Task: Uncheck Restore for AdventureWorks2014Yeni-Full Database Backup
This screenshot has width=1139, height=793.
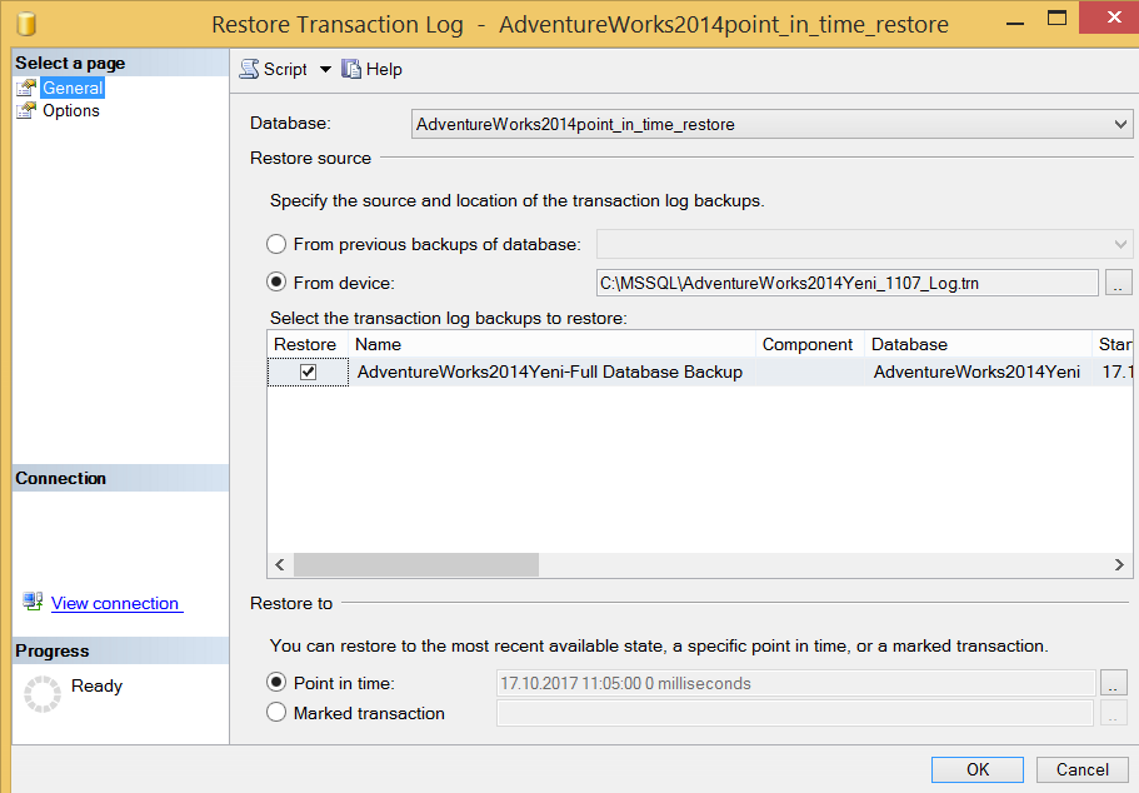Action: click(x=308, y=372)
